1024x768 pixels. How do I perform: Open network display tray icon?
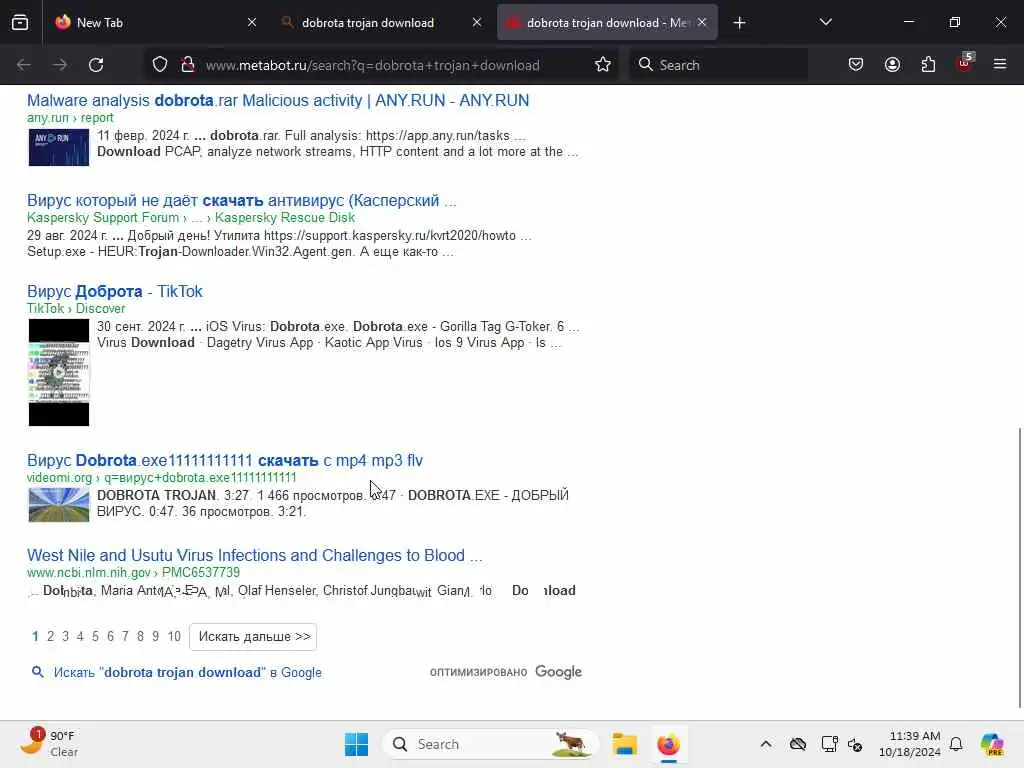point(829,744)
